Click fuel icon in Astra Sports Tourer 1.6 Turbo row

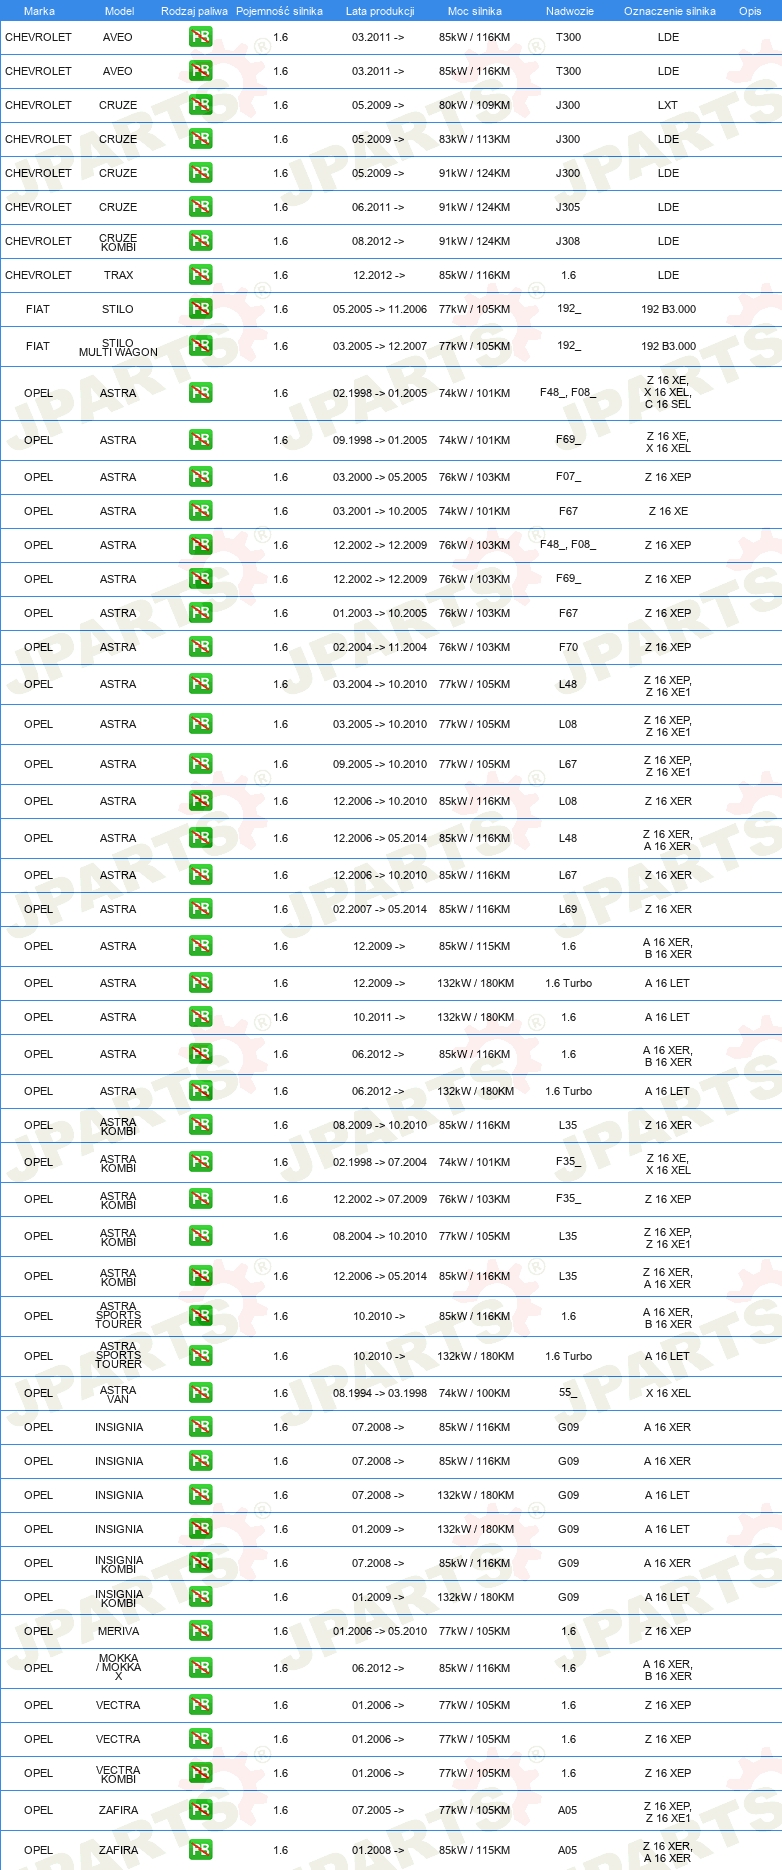pos(200,1356)
